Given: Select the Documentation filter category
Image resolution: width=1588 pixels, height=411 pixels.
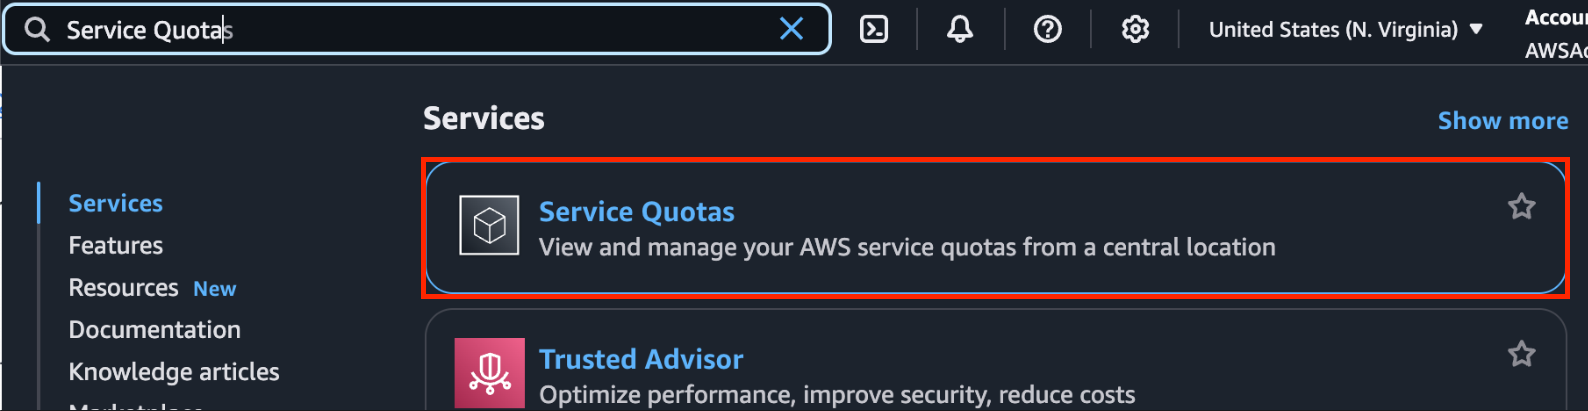Looking at the screenshot, I should pos(154,330).
